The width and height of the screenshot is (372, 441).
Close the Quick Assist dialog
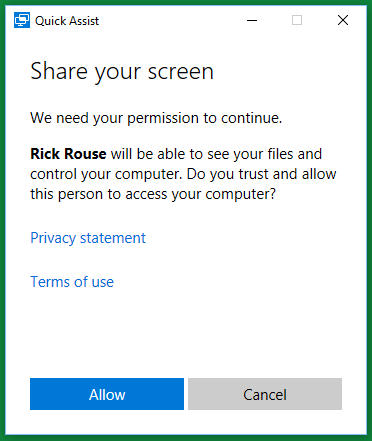343,20
